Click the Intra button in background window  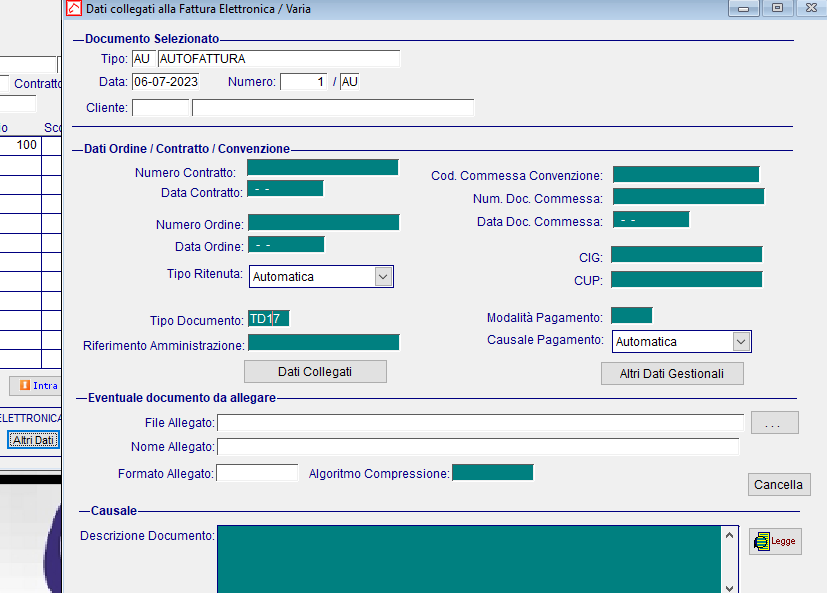[35, 386]
